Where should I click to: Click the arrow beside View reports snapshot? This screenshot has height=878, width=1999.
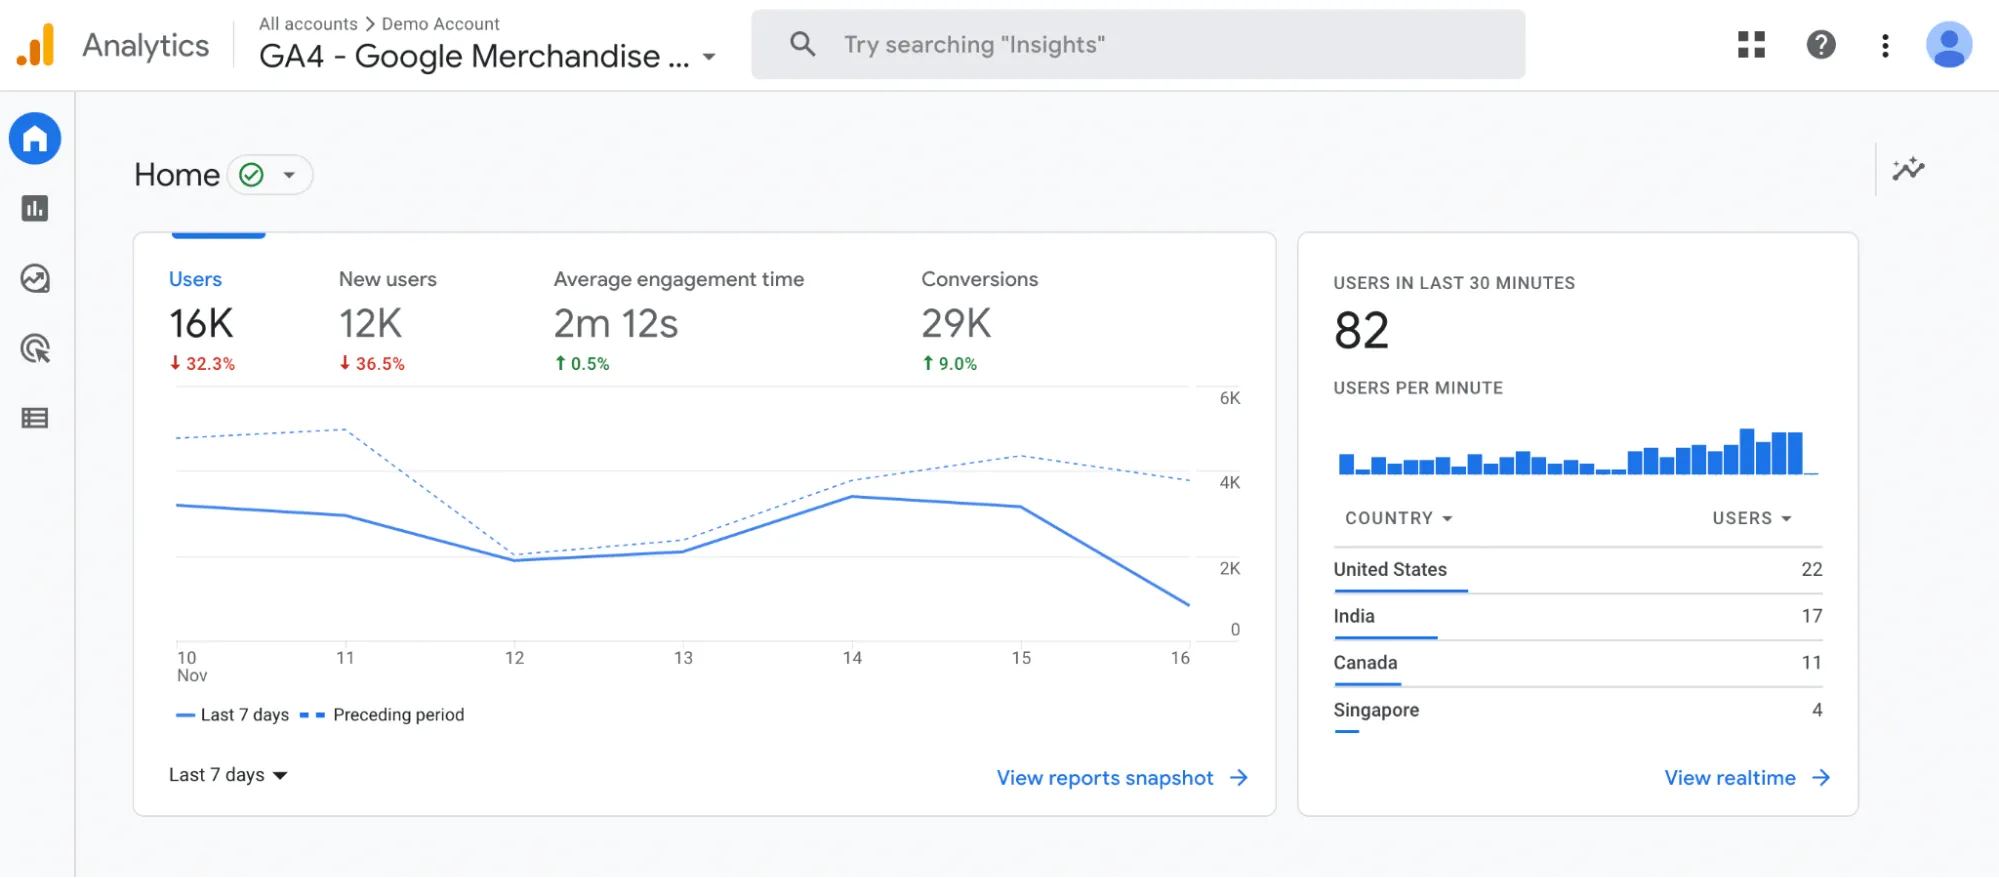(x=1239, y=778)
